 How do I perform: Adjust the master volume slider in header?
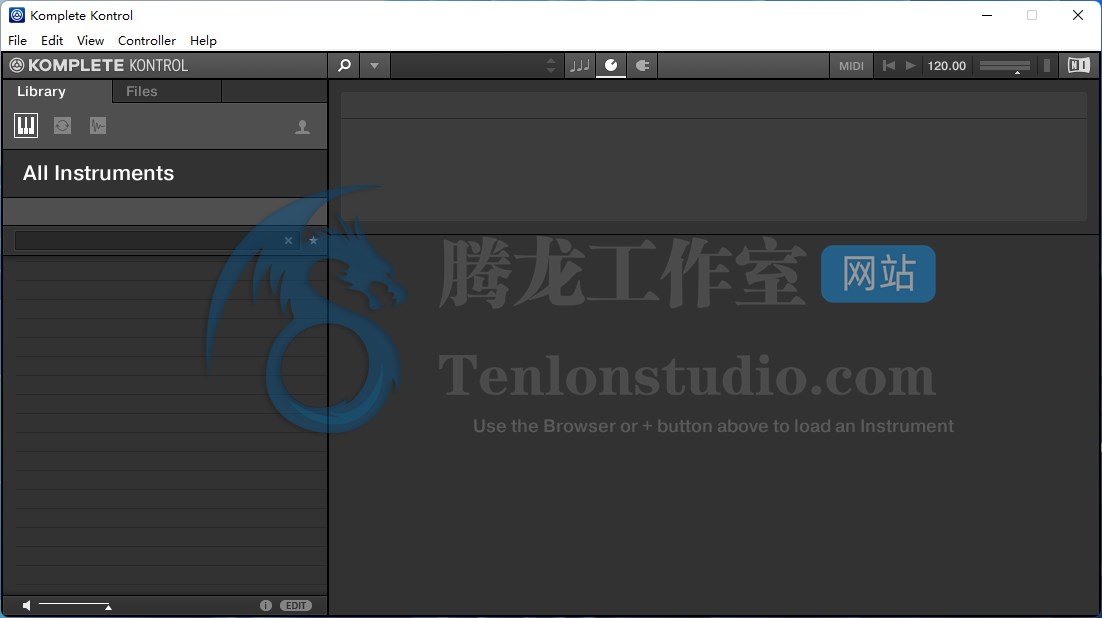[1005, 66]
